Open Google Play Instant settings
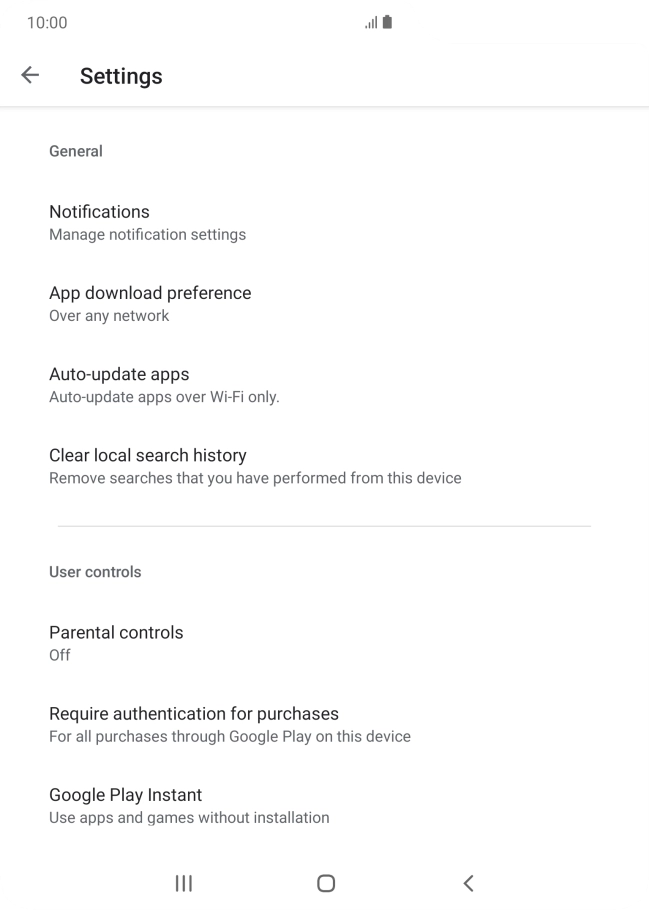Viewport: 649px width, 910px height. coord(125,795)
